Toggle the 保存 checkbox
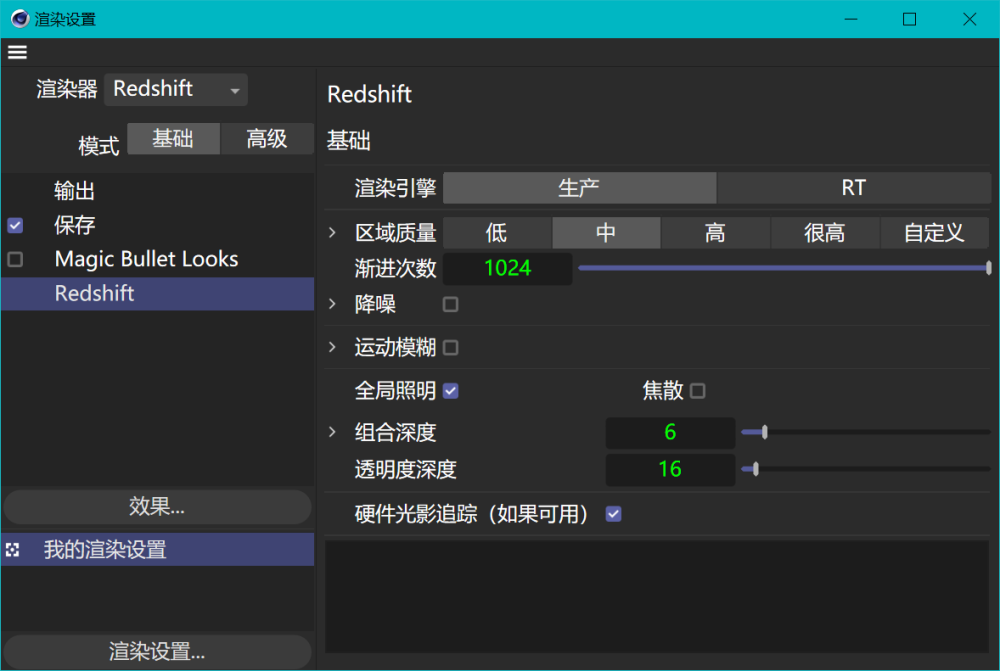This screenshot has height=671, width=1000. click(x=15, y=225)
